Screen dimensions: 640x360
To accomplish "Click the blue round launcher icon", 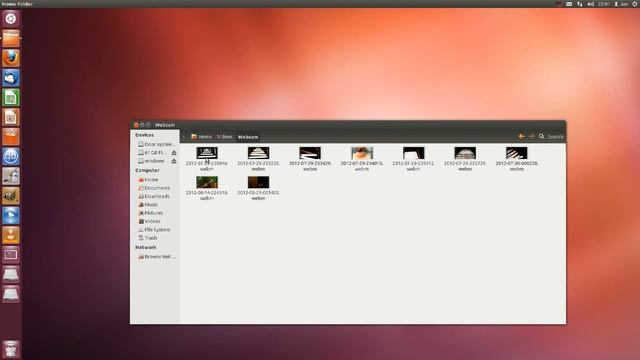I will click(x=11, y=156).
